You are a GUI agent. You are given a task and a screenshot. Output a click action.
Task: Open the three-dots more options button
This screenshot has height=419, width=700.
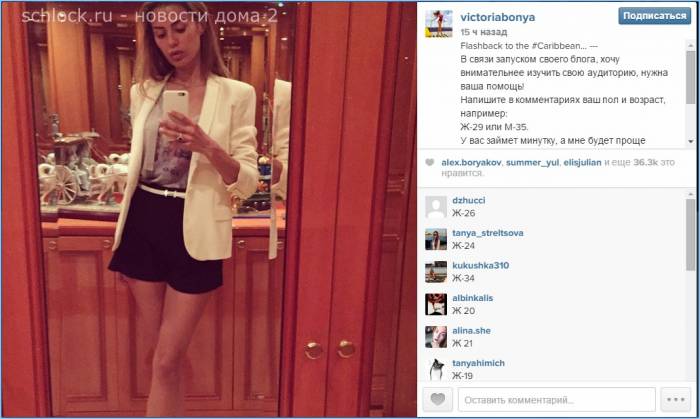pyautogui.click(x=675, y=399)
